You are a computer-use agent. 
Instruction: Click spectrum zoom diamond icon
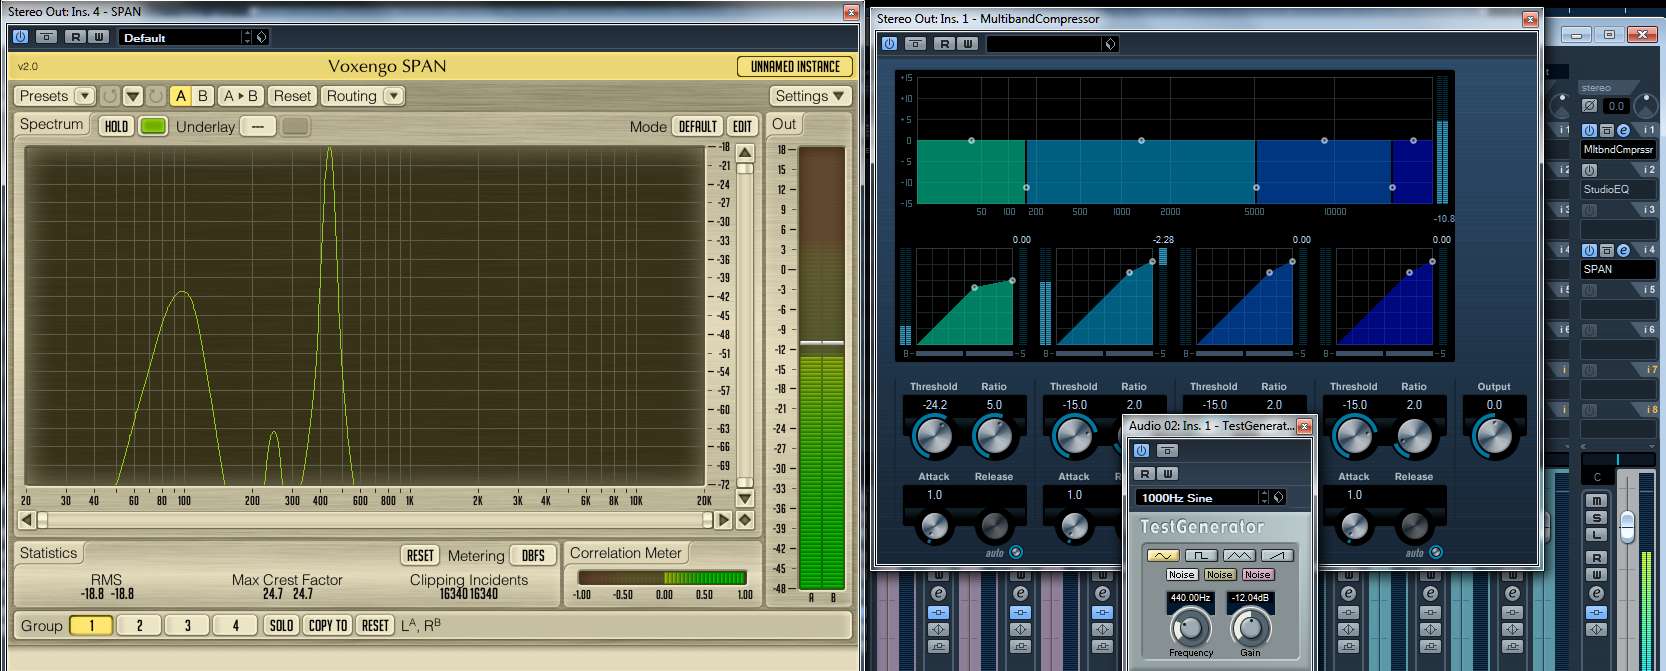tap(745, 520)
